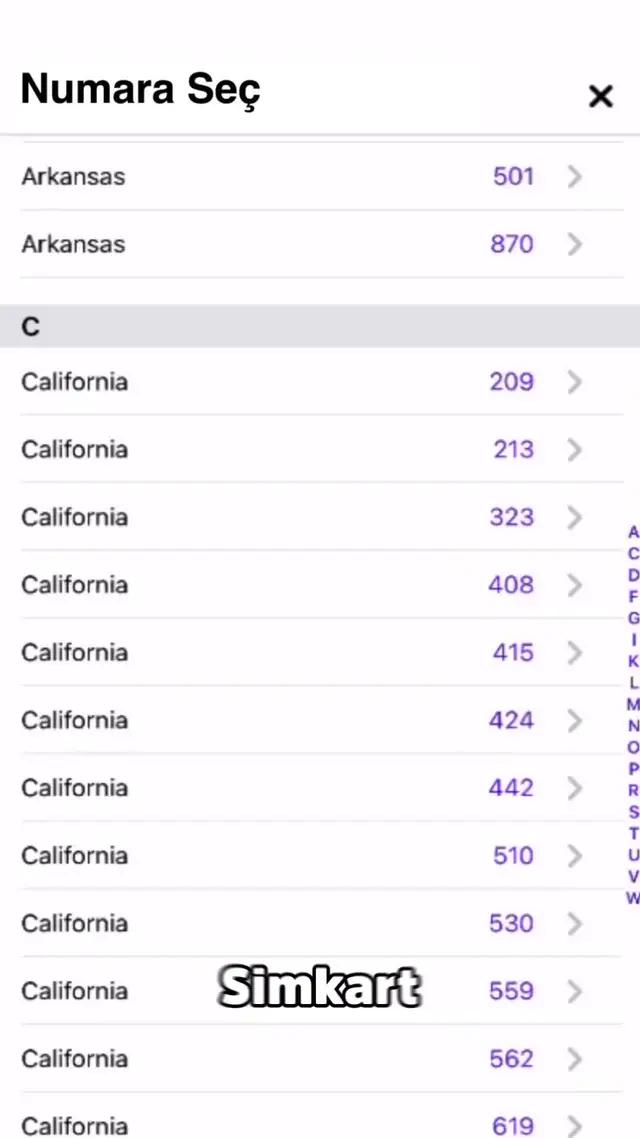Screen dimensions: 640x1138
Task: Close the Numara Seç dialog
Action: coord(600,96)
